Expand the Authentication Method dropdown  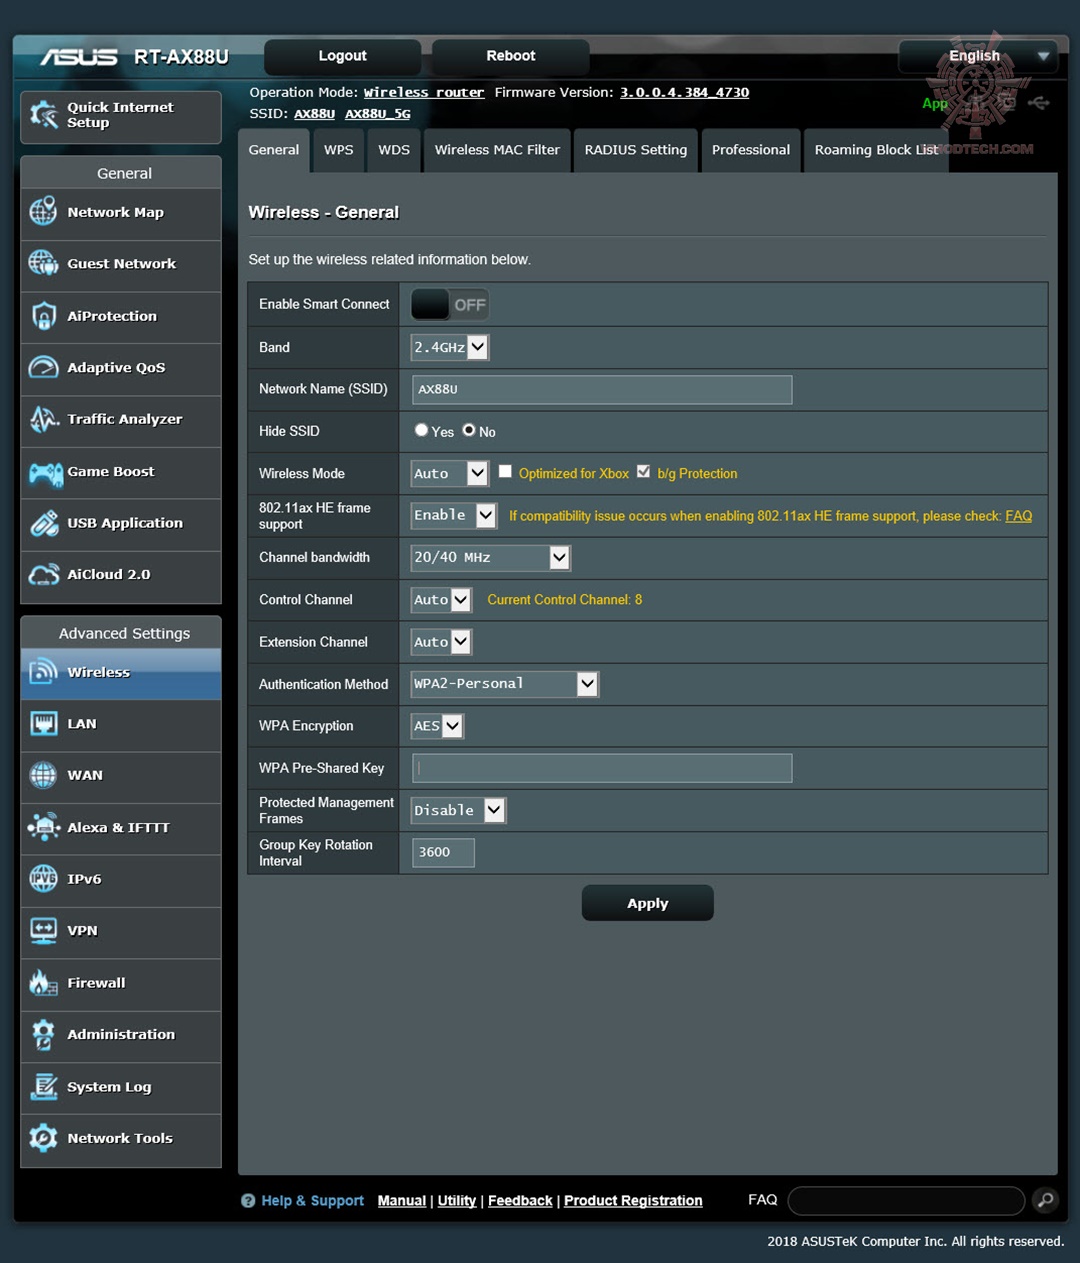505,684
